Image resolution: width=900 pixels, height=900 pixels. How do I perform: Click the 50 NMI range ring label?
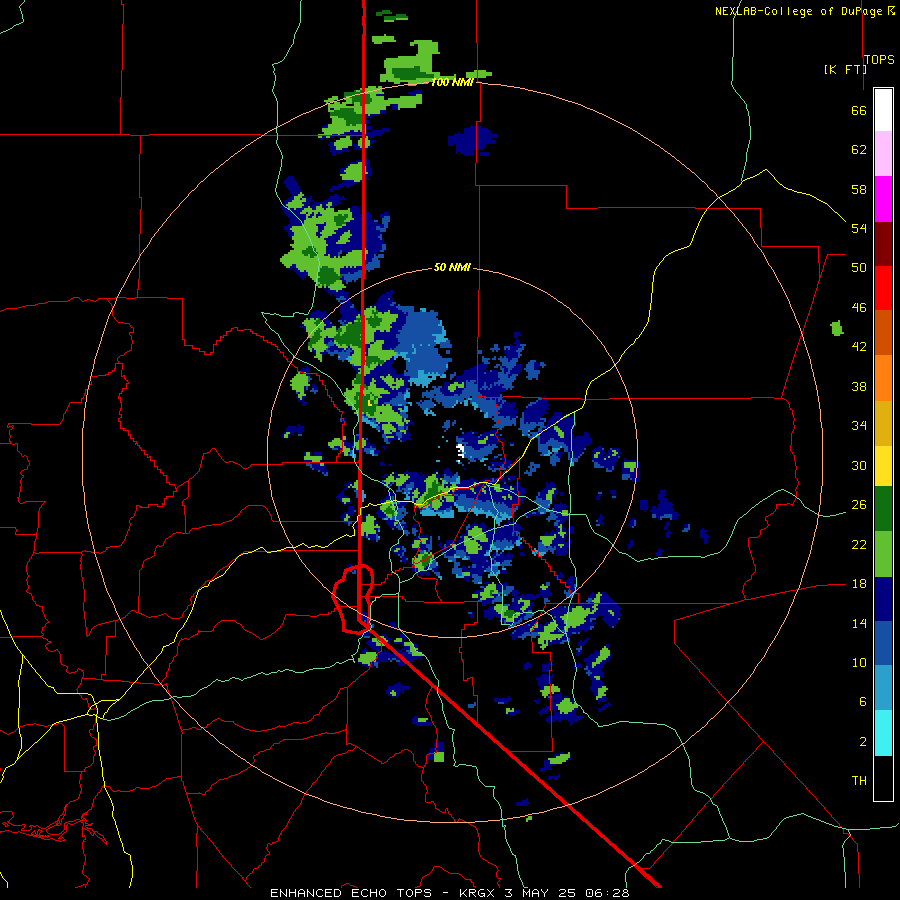452,267
